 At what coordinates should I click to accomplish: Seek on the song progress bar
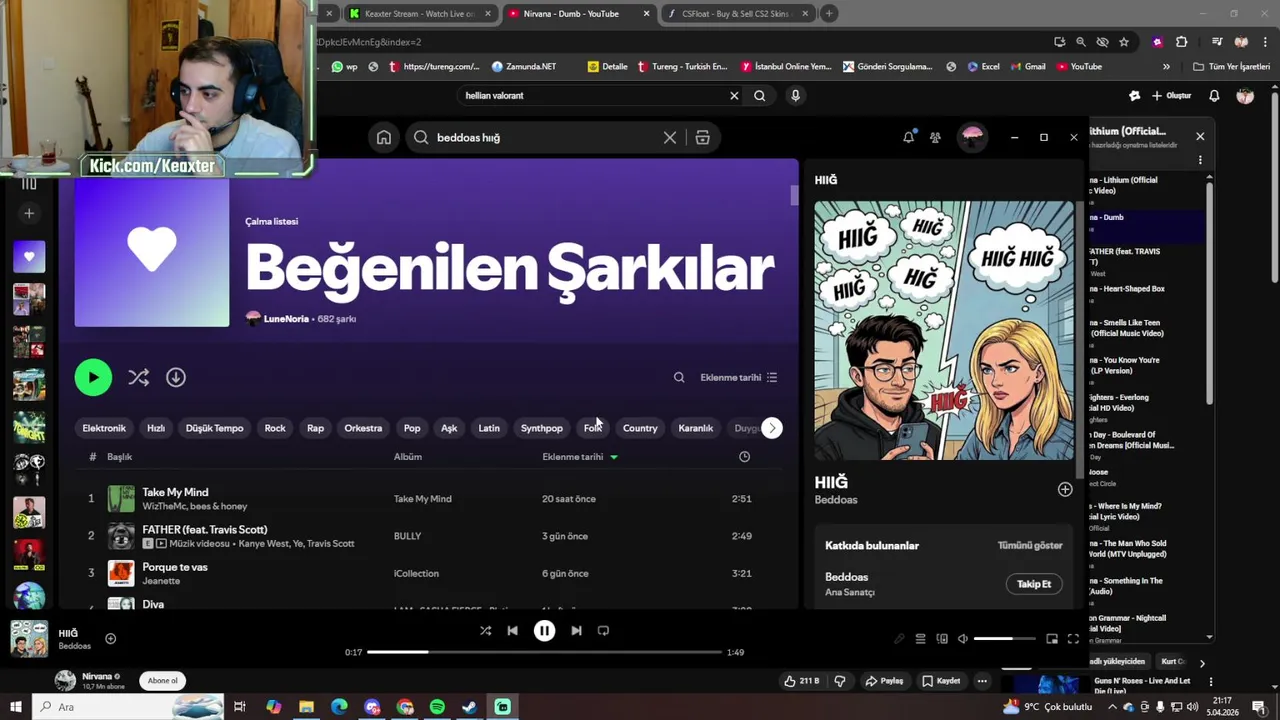(544, 652)
